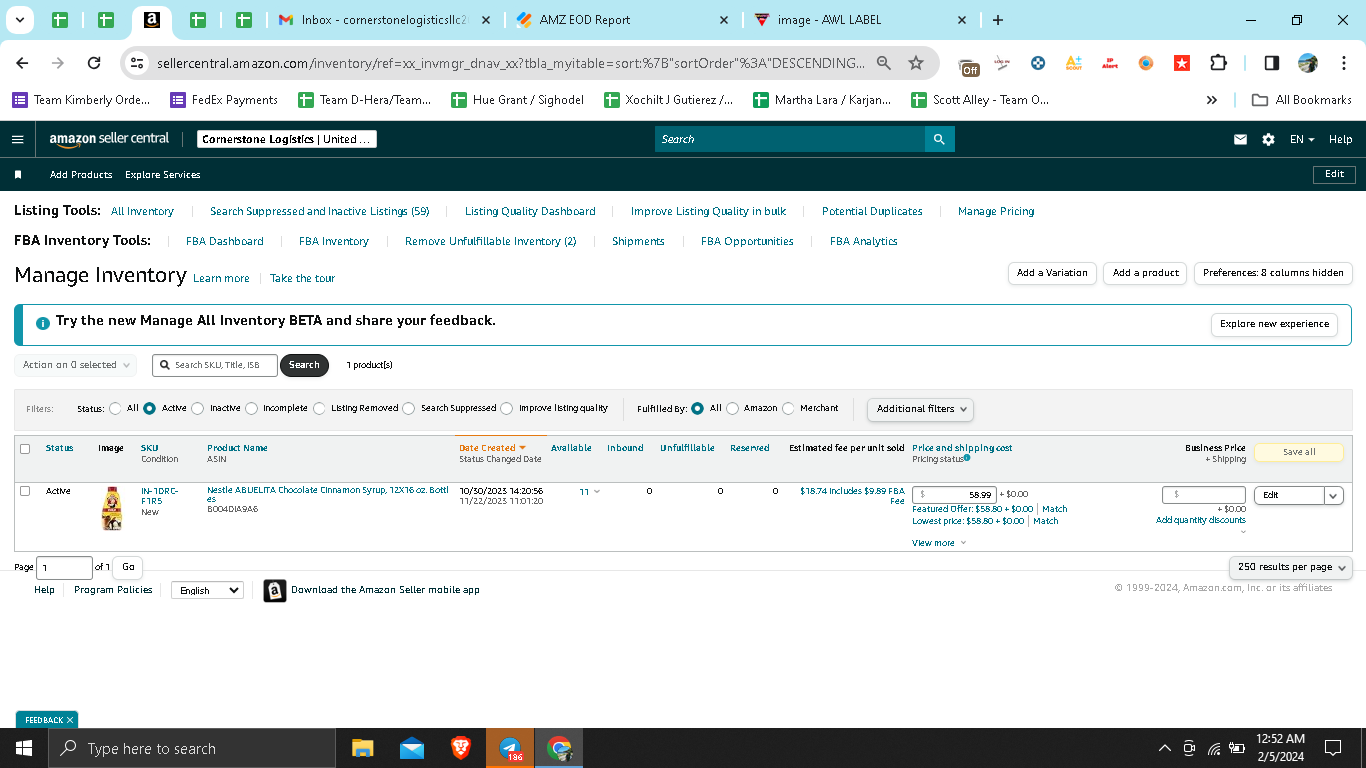
Task: Switch to the AMZ EOD Report tab
Action: 624,20
